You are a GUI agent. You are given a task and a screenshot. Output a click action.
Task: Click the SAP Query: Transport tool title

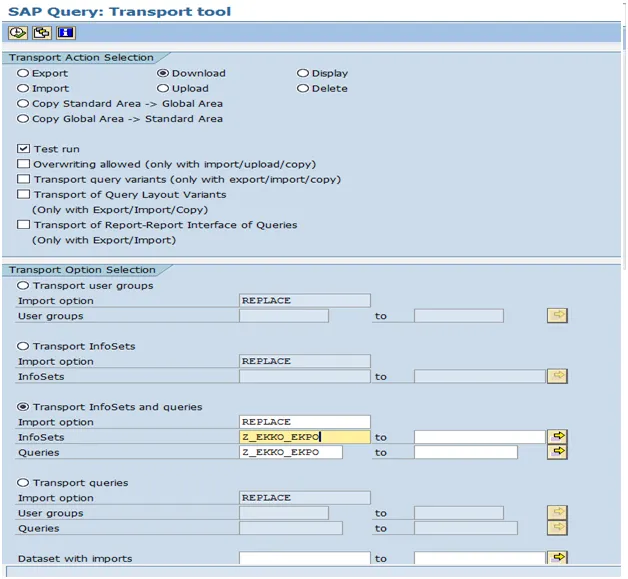click(x=119, y=11)
